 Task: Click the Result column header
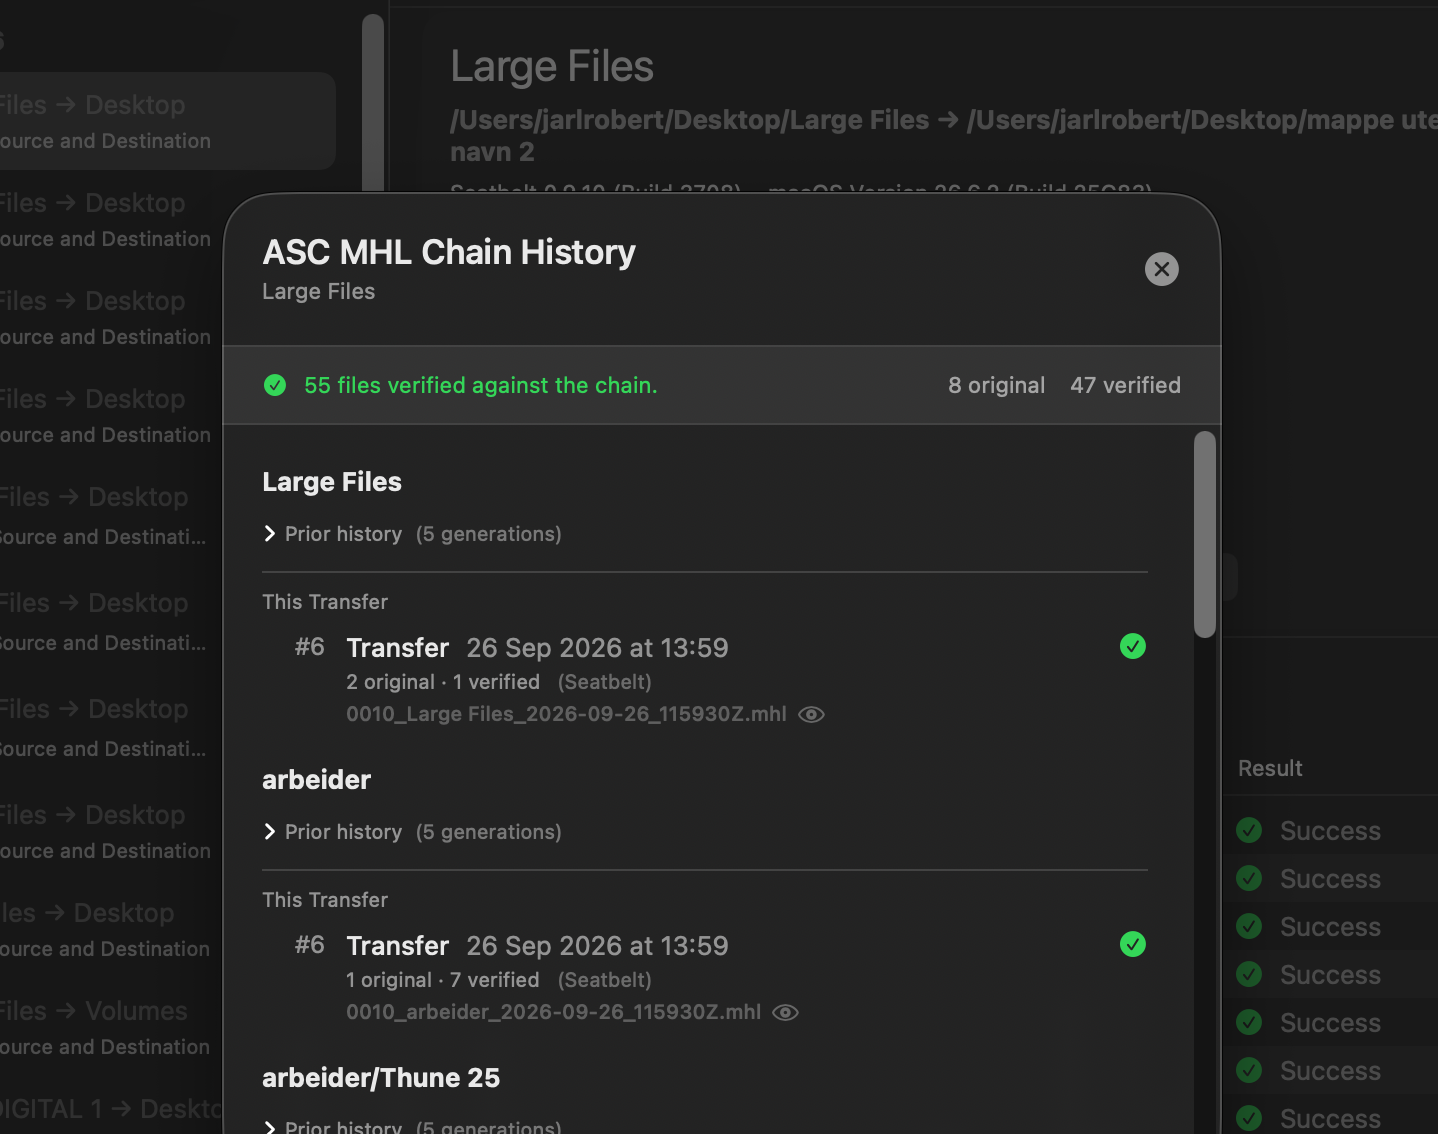[1270, 768]
